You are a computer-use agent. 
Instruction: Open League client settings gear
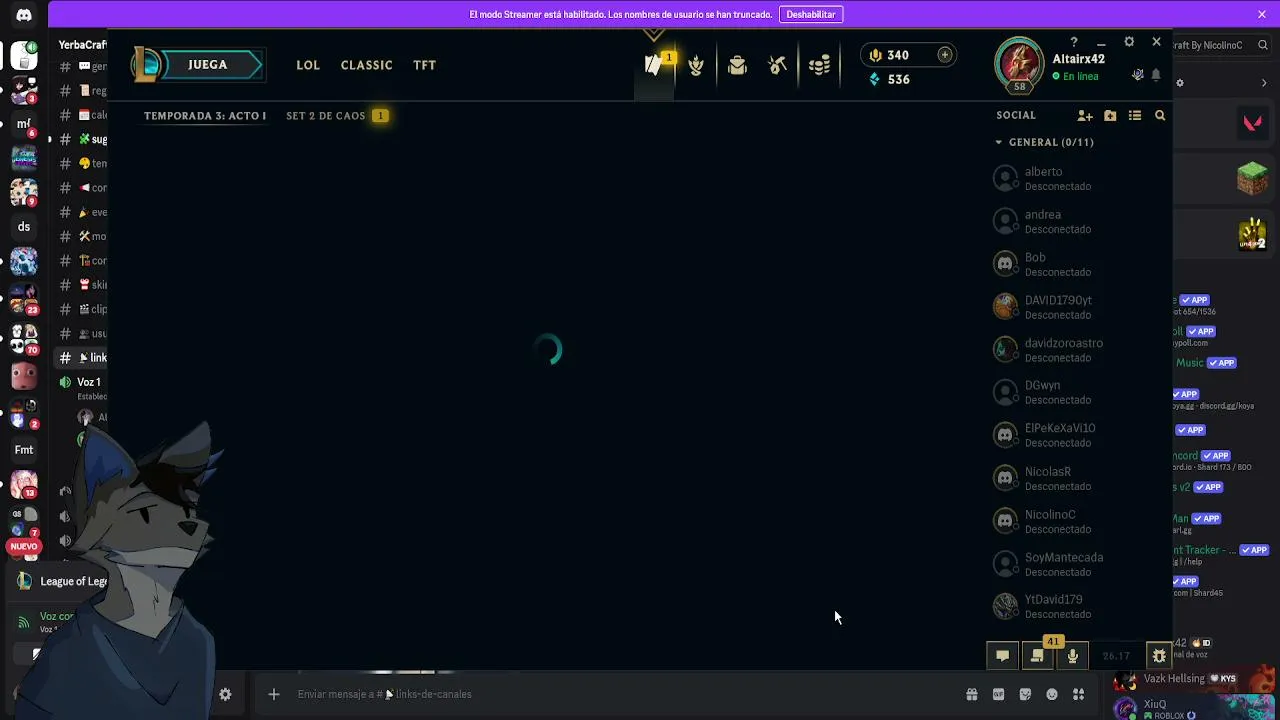click(x=1129, y=42)
